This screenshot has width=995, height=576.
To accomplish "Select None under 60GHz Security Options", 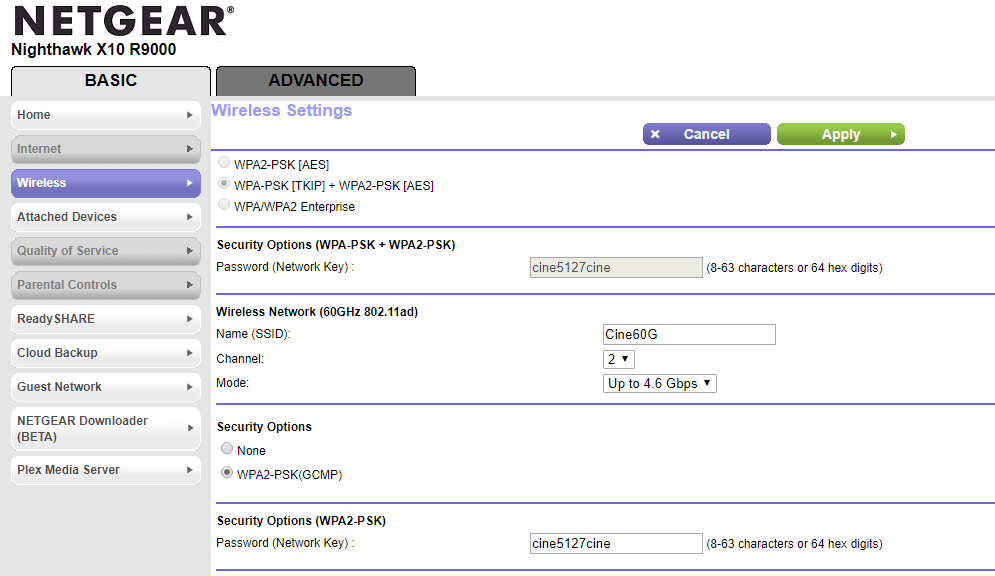I will point(227,449).
